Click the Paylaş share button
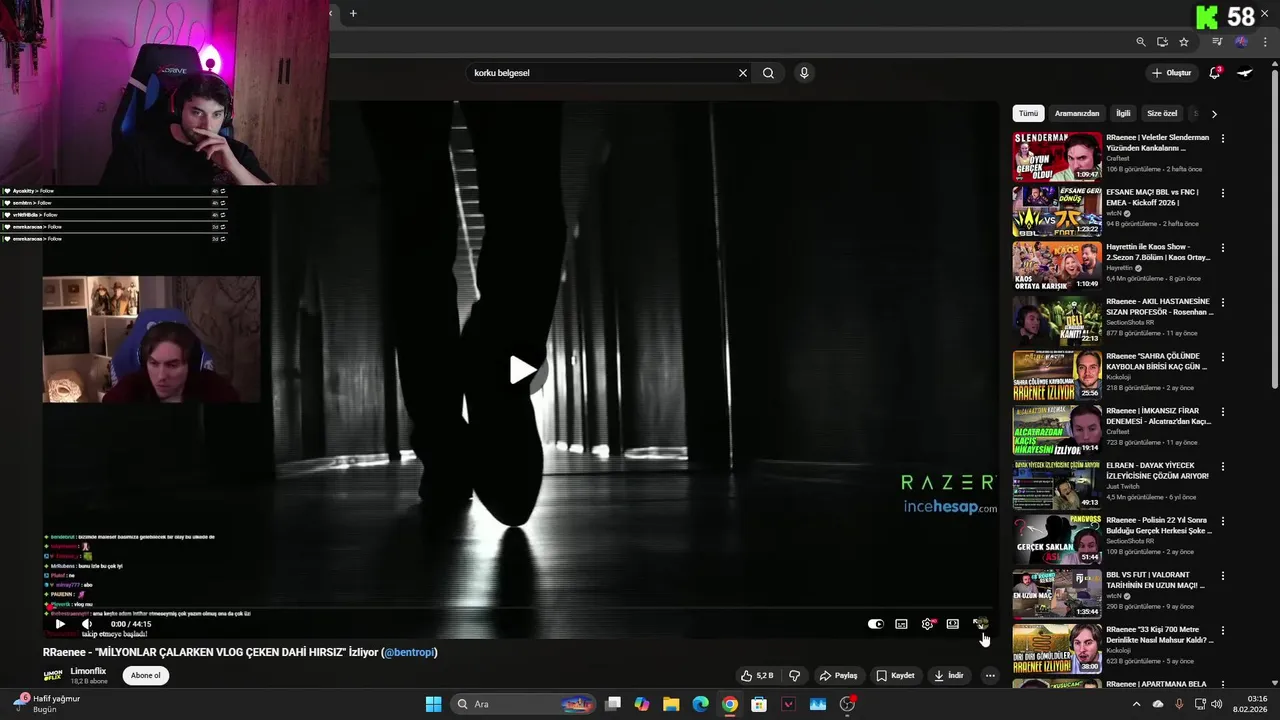The height and width of the screenshot is (720, 1280). coord(838,676)
